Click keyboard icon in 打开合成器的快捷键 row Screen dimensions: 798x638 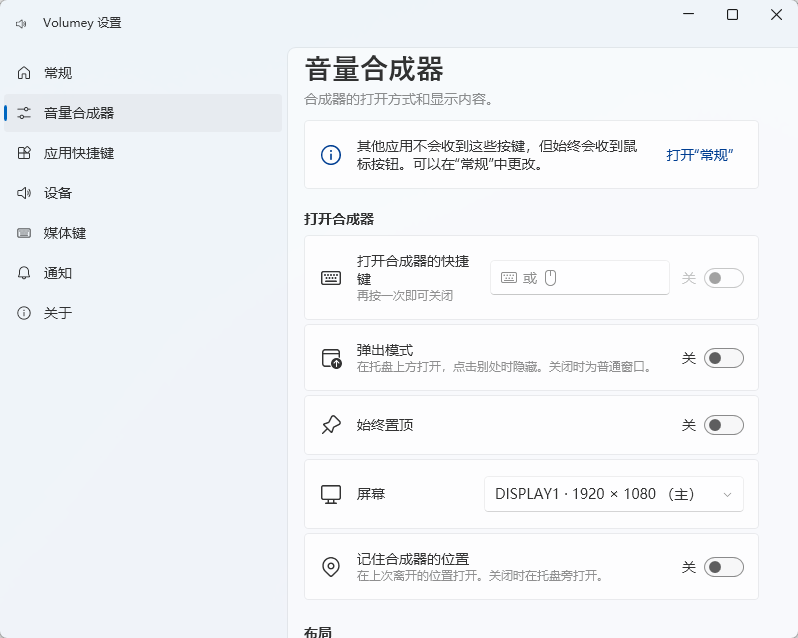(331, 278)
